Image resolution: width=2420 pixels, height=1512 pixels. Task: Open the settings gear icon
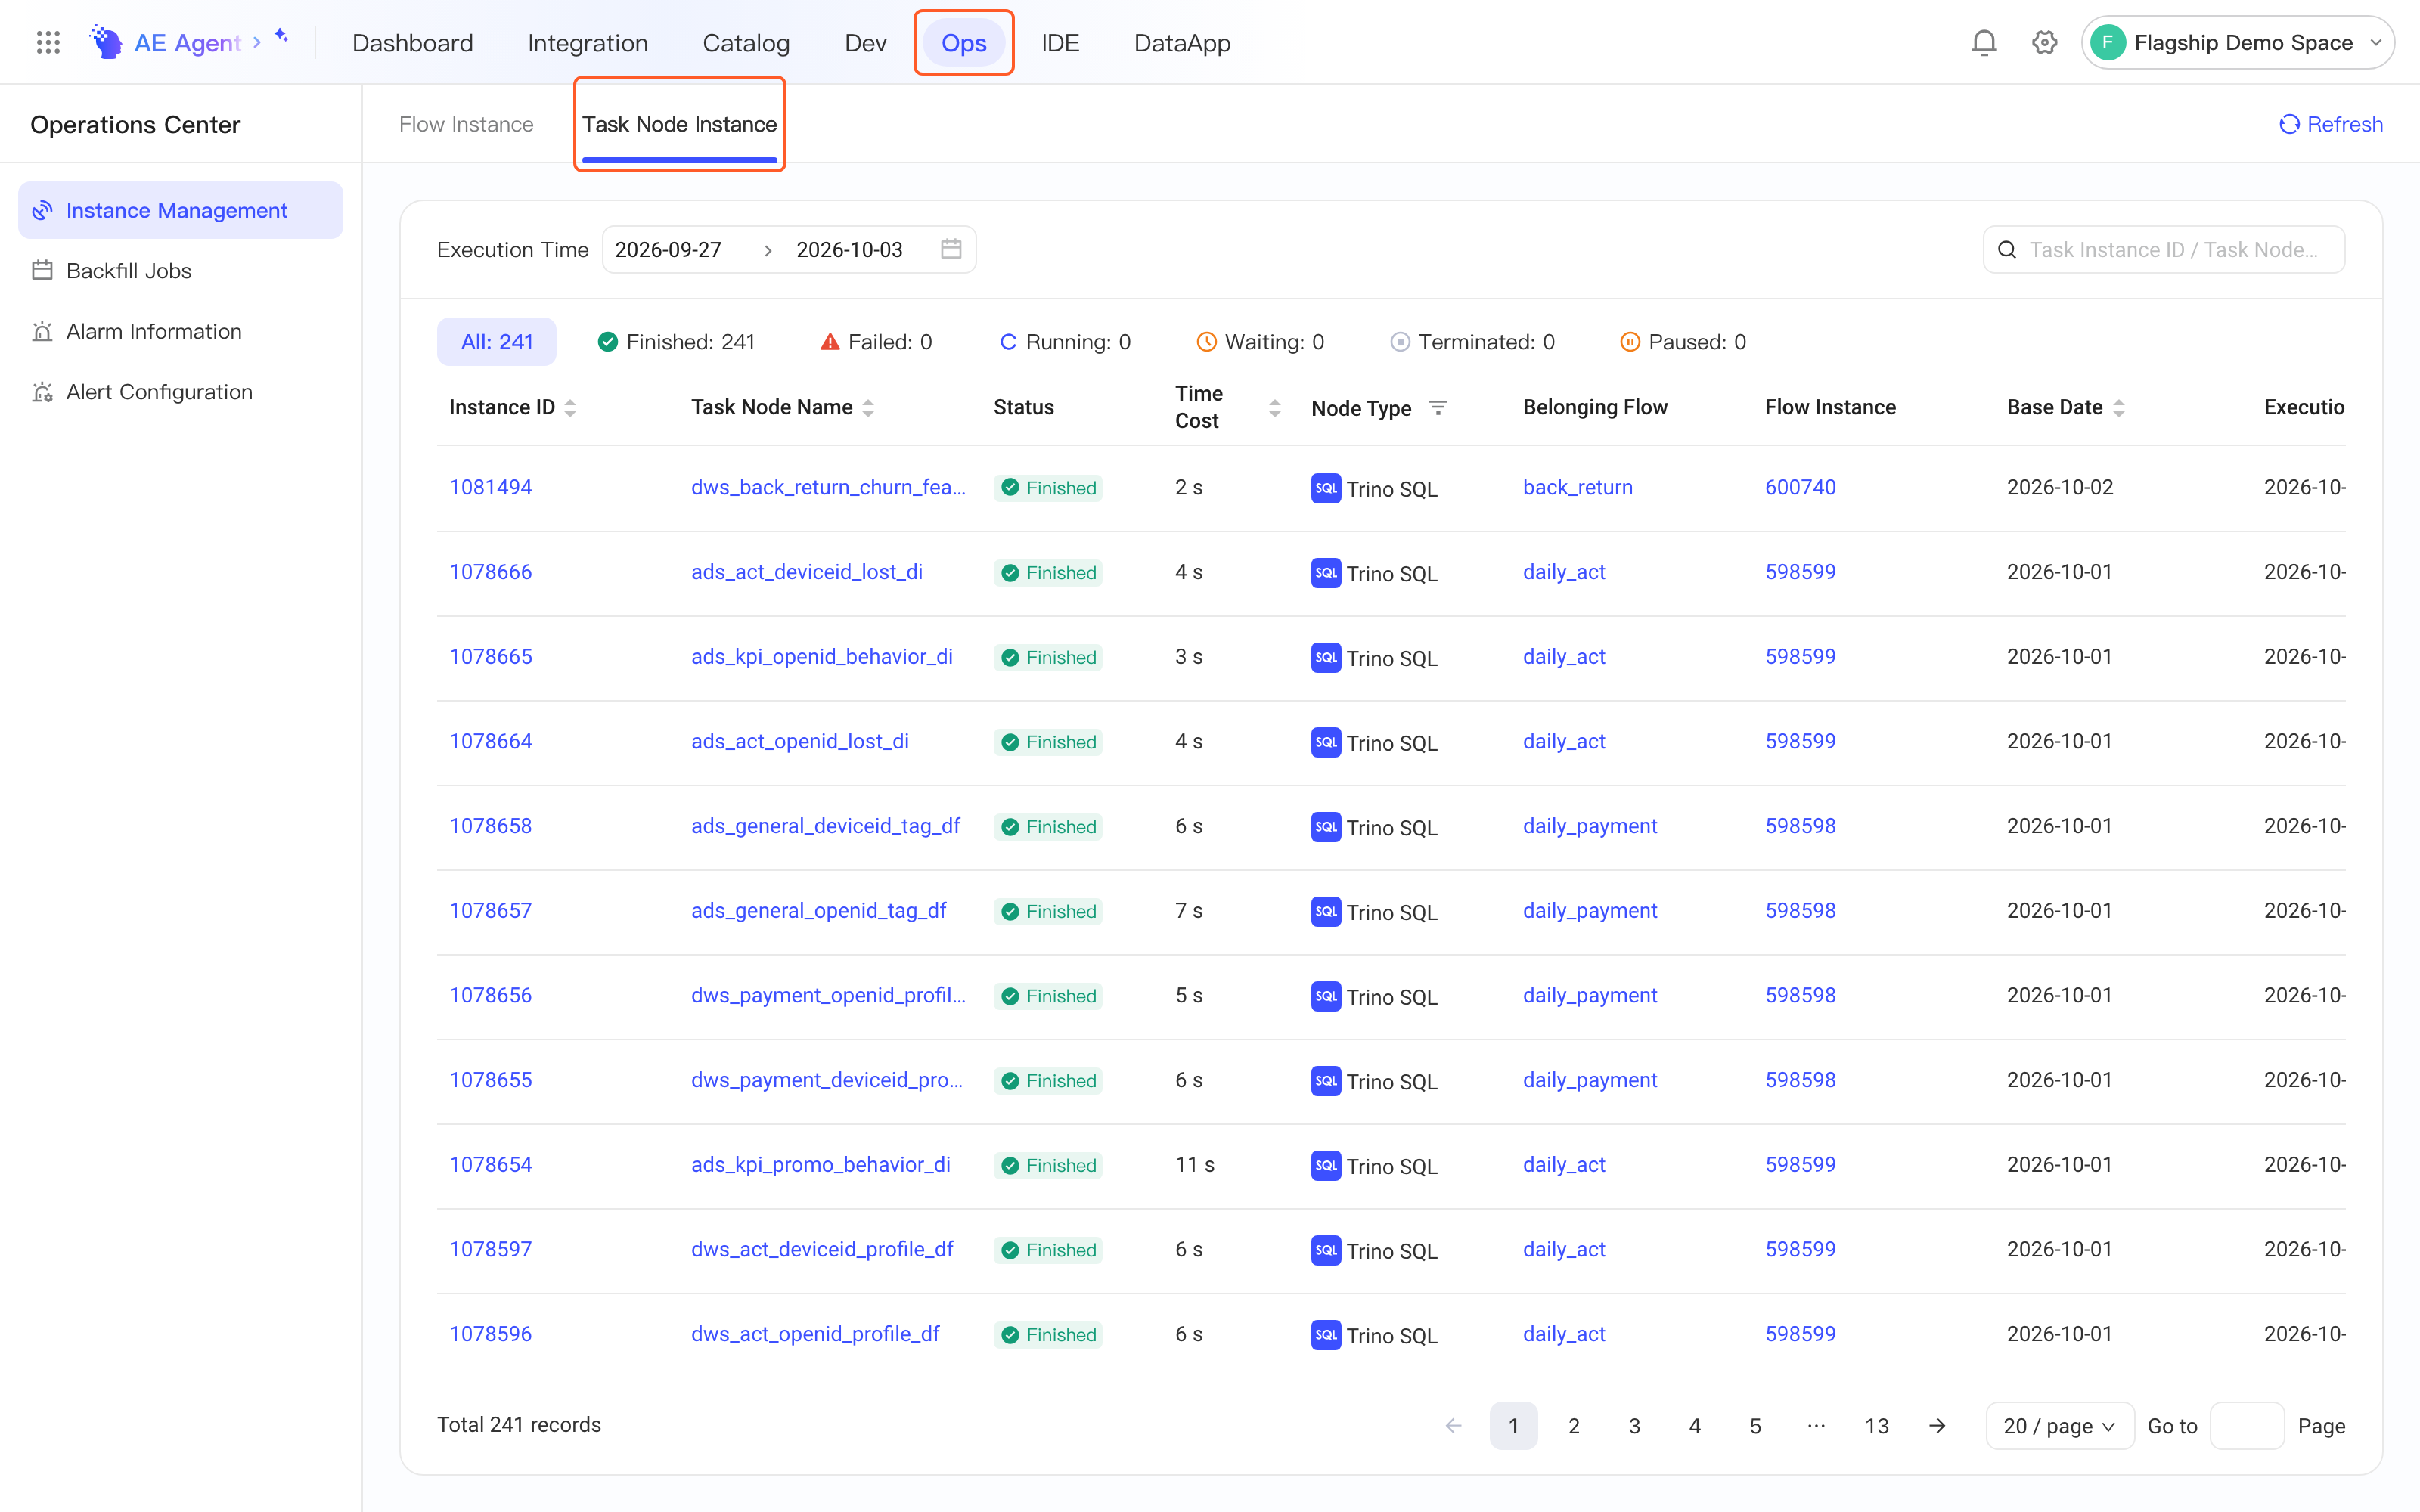point(2044,43)
